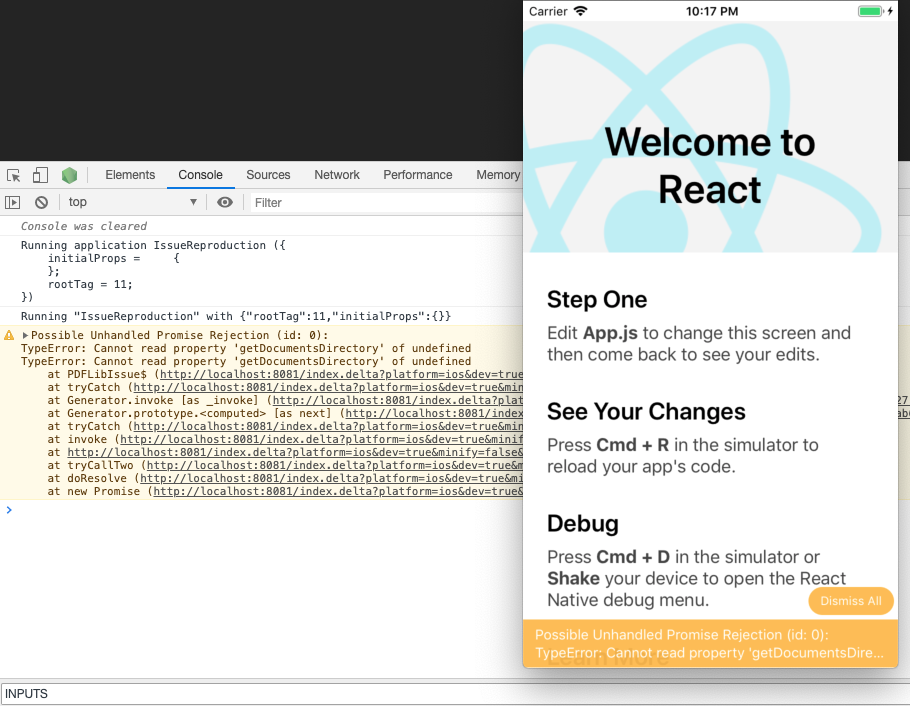Go to the Network tab

pos(337,175)
